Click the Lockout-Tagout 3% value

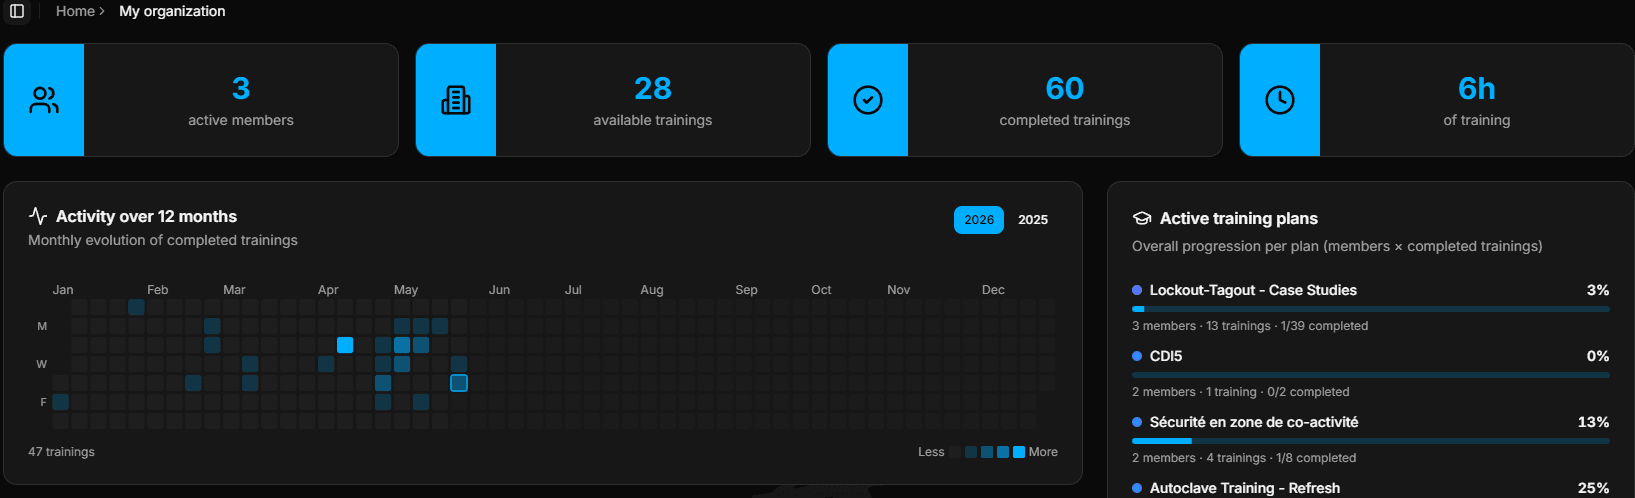[1598, 290]
